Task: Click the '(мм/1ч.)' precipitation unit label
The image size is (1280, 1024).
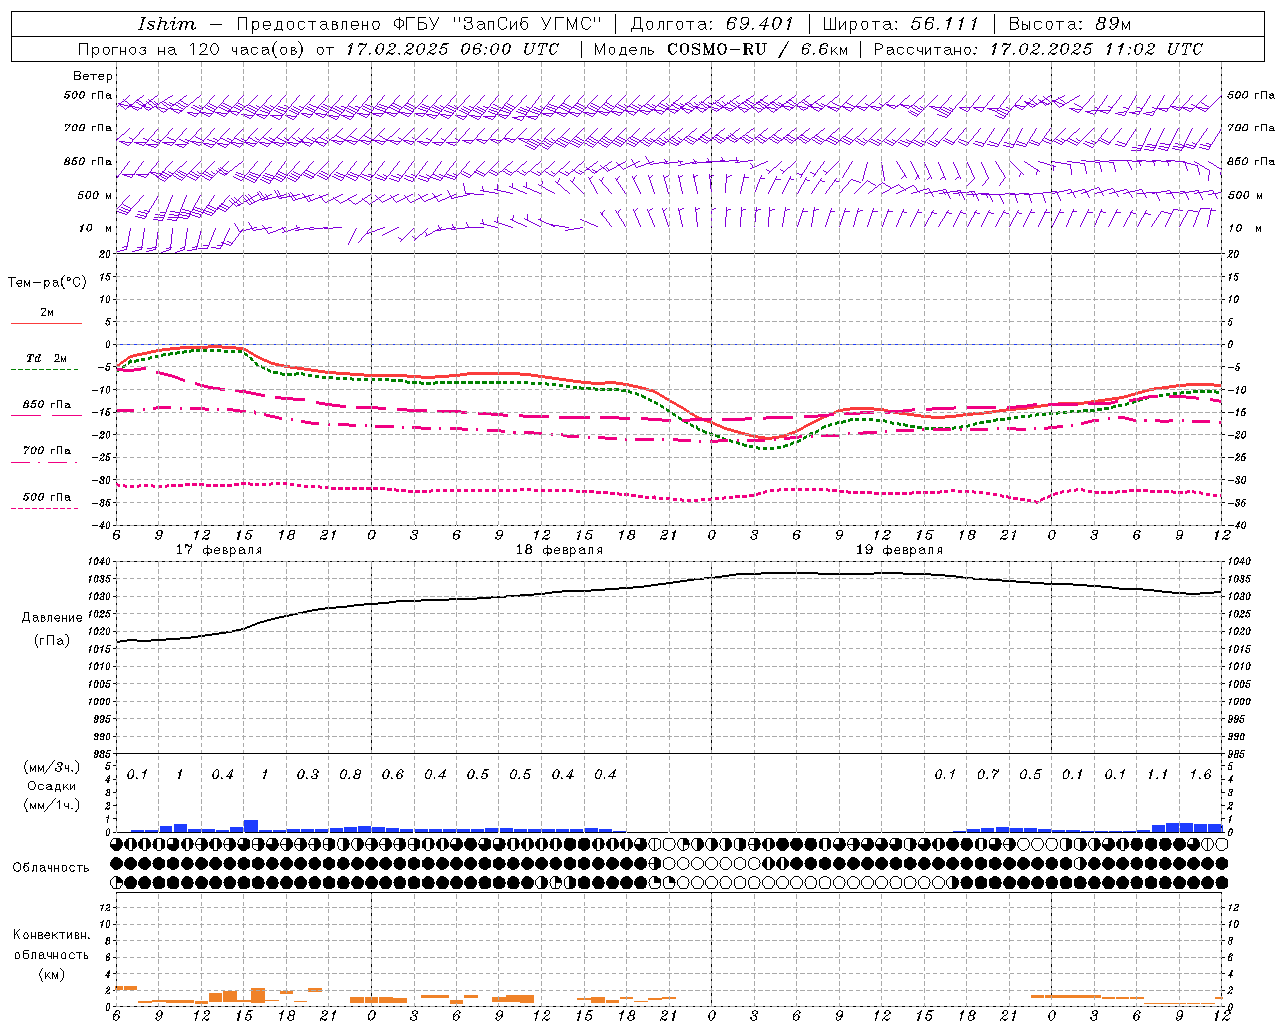Action: pos(52,805)
